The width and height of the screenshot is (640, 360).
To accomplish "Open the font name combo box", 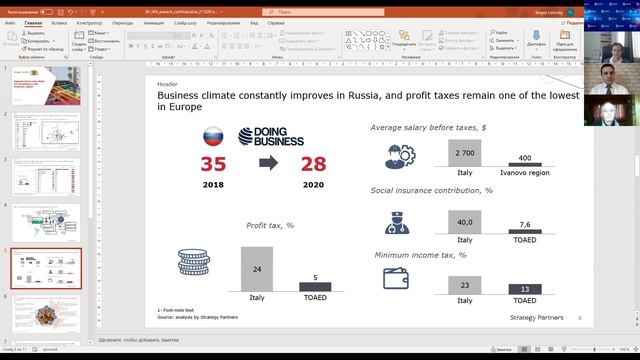I will coord(150,36).
